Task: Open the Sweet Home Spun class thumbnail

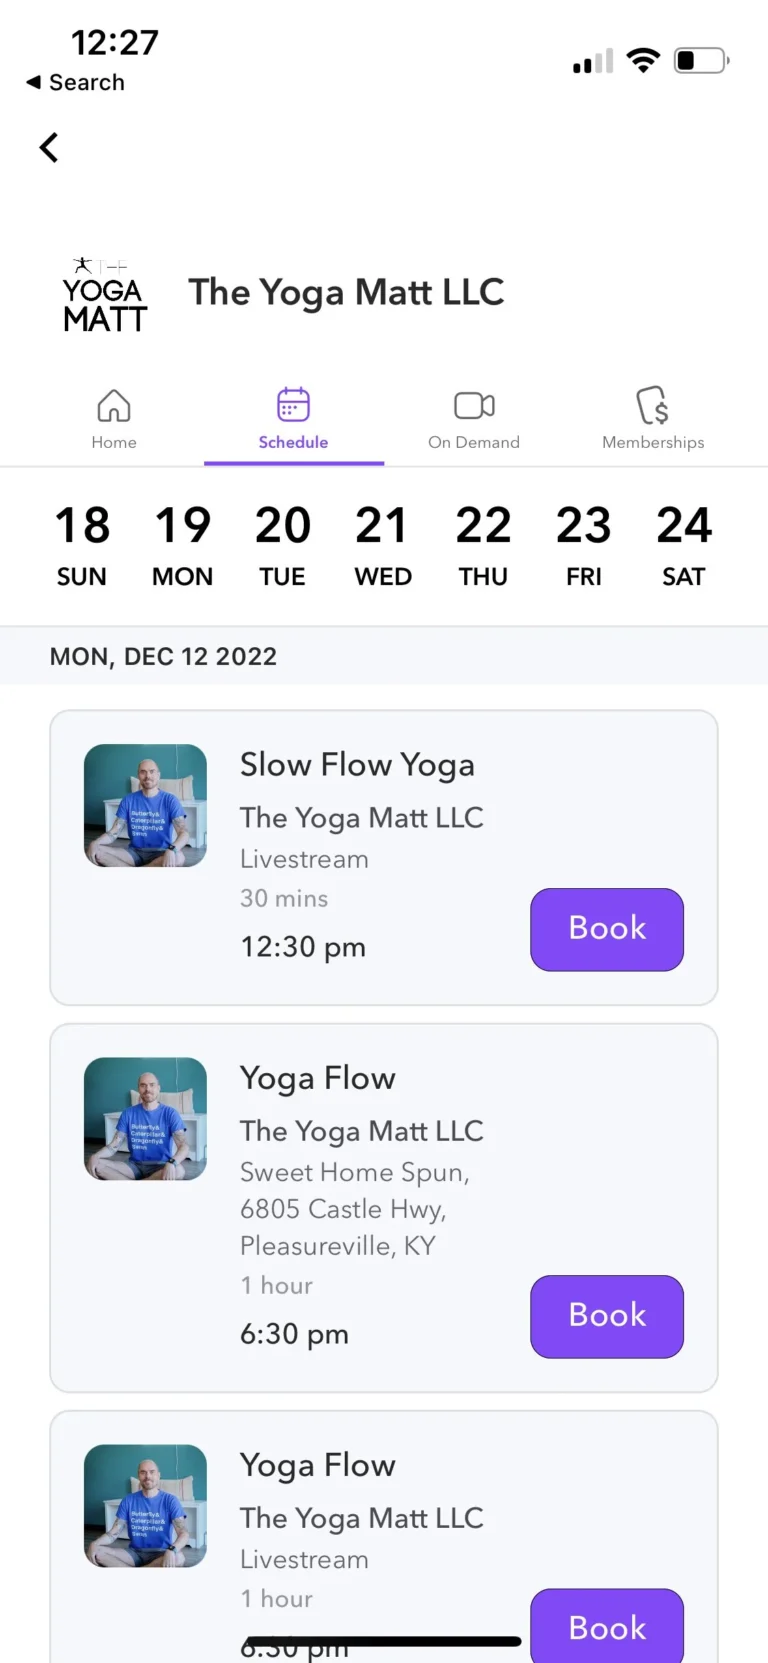Action: 145,1119
